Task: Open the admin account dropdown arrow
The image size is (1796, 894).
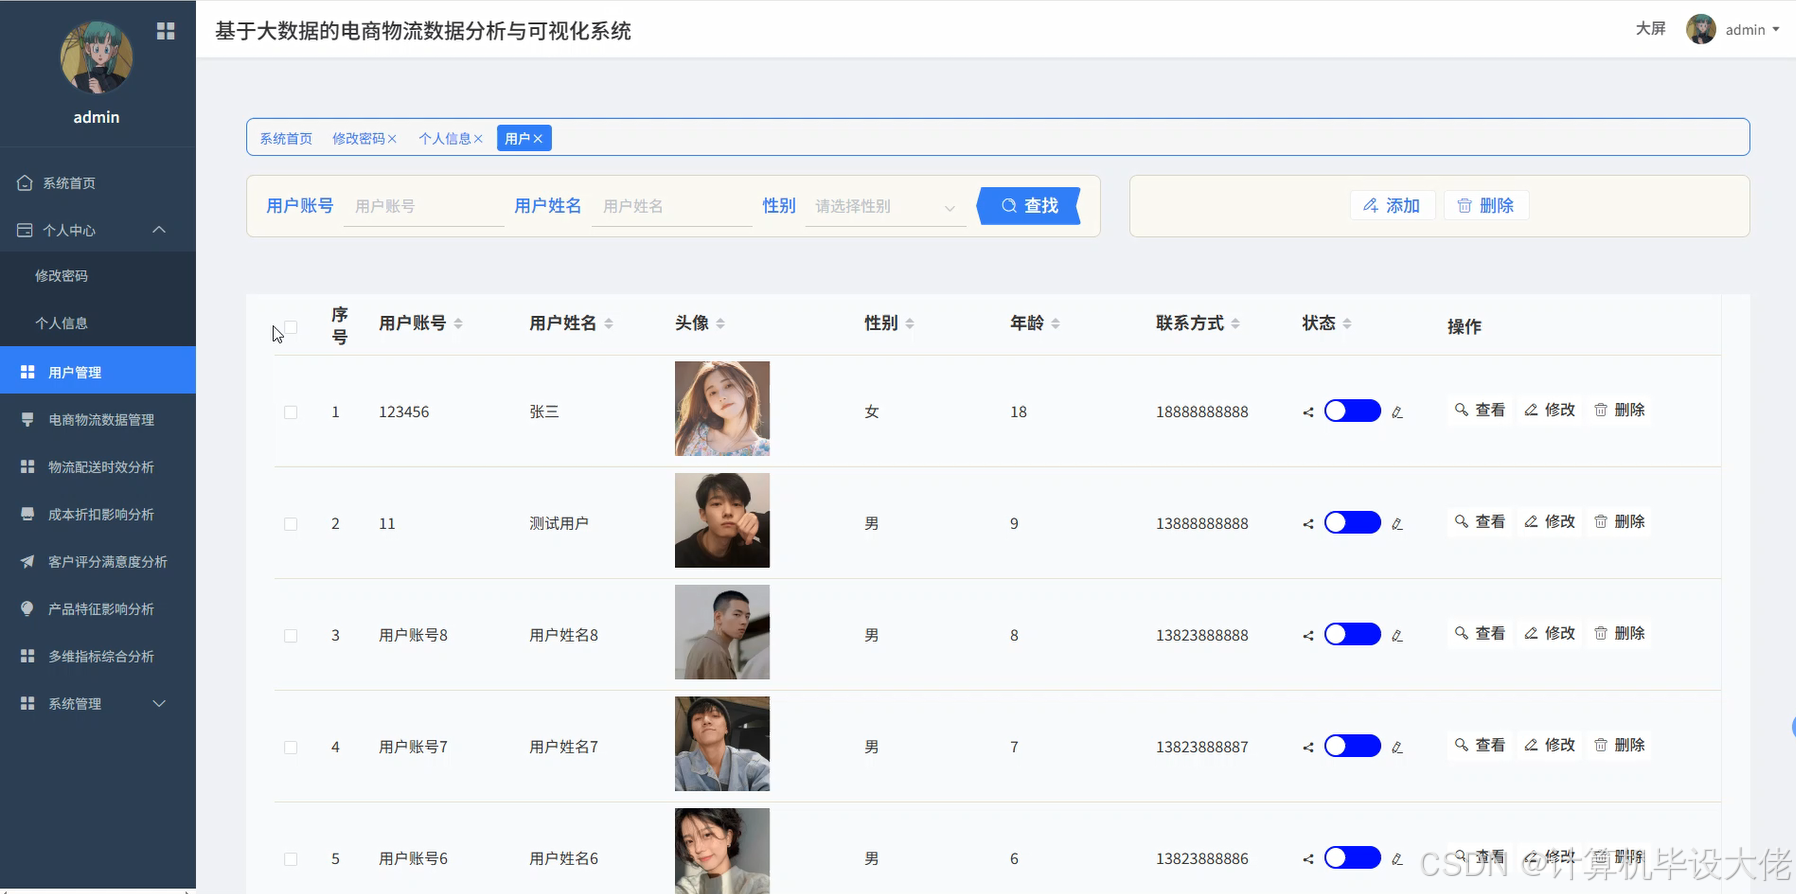Action: click(1776, 30)
